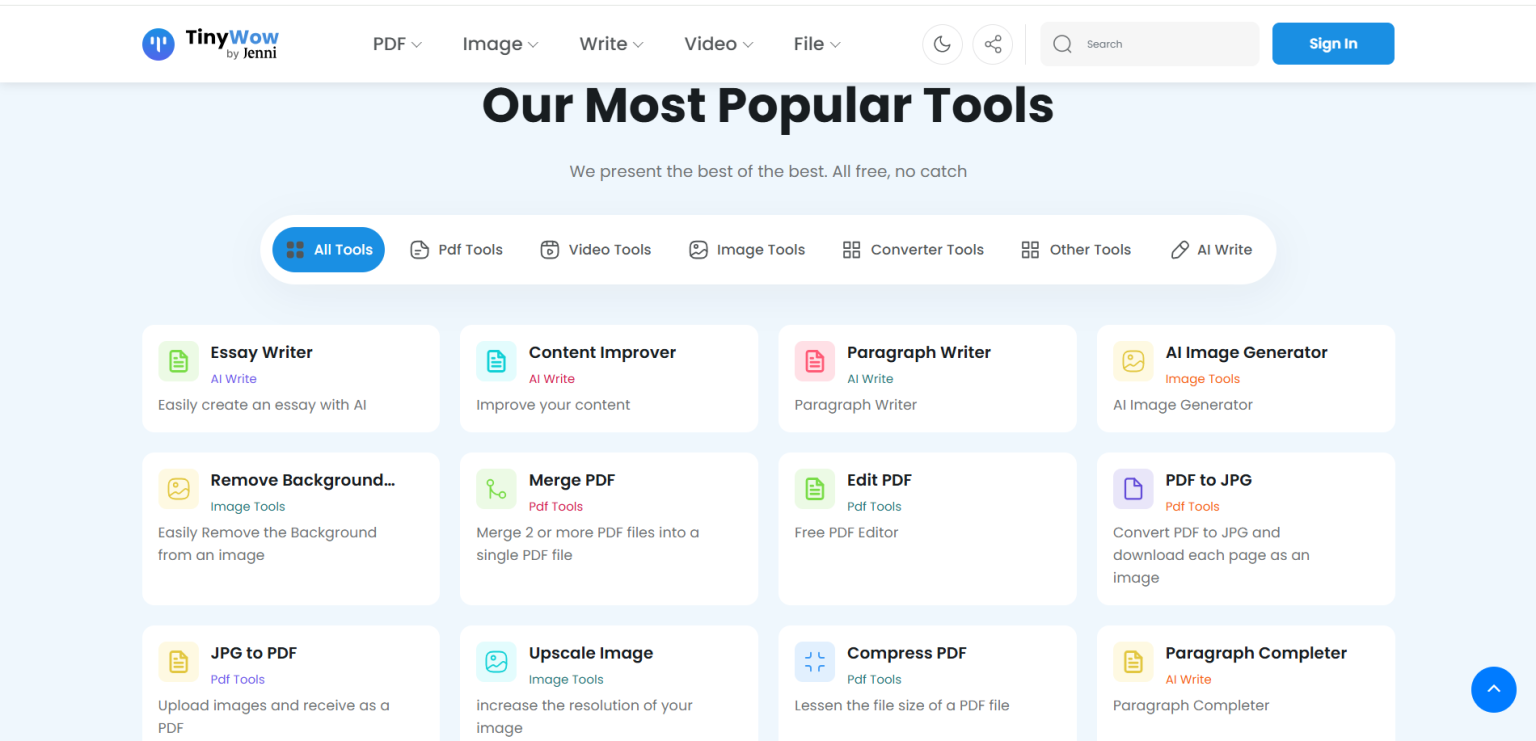Toggle dark mode moon icon
1536x741 pixels.
[x=942, y=44]
